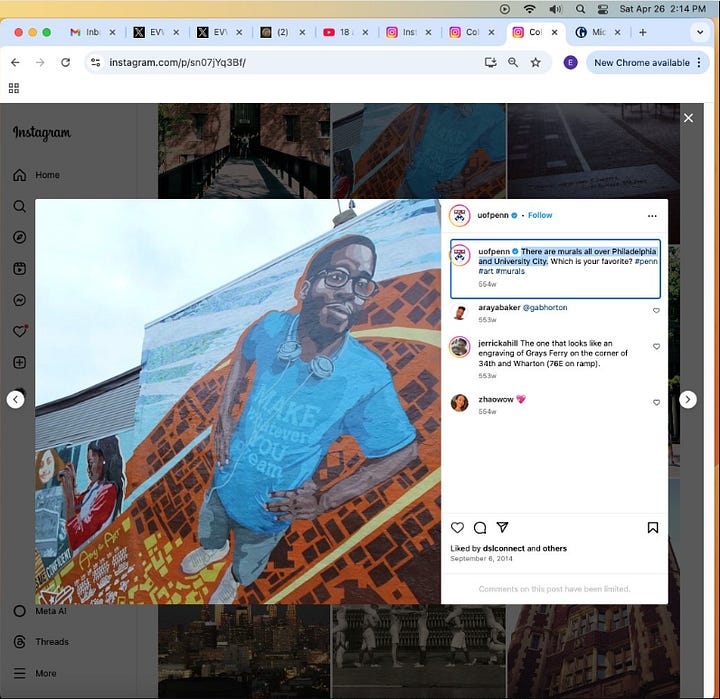Click the Instagram logo
Screen dimensions: 720x699
[x=42, y=133]
